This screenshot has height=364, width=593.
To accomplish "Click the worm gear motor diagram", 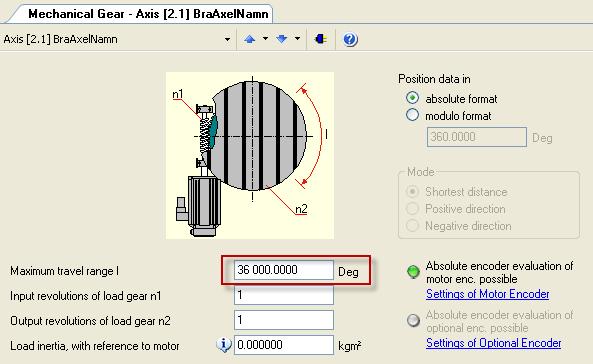I will click(250, 155).
